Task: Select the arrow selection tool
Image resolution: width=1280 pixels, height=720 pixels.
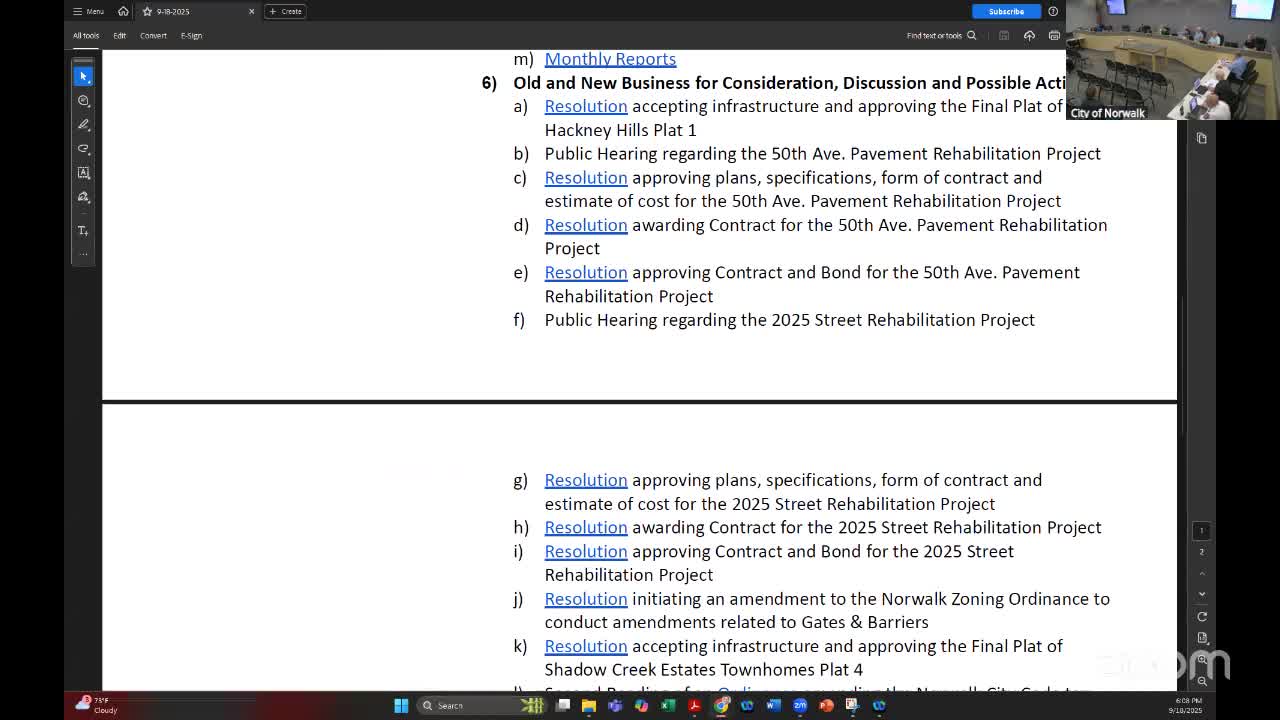Action: [x=83, y=76]
